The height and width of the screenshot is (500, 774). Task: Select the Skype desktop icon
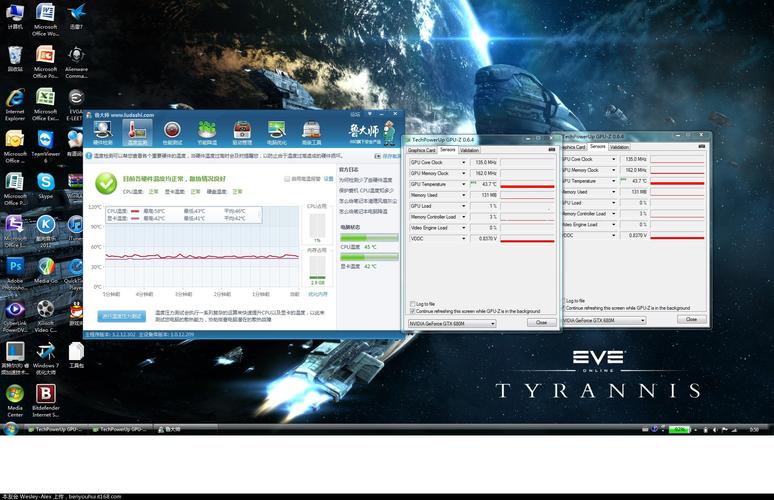(45, 186)
